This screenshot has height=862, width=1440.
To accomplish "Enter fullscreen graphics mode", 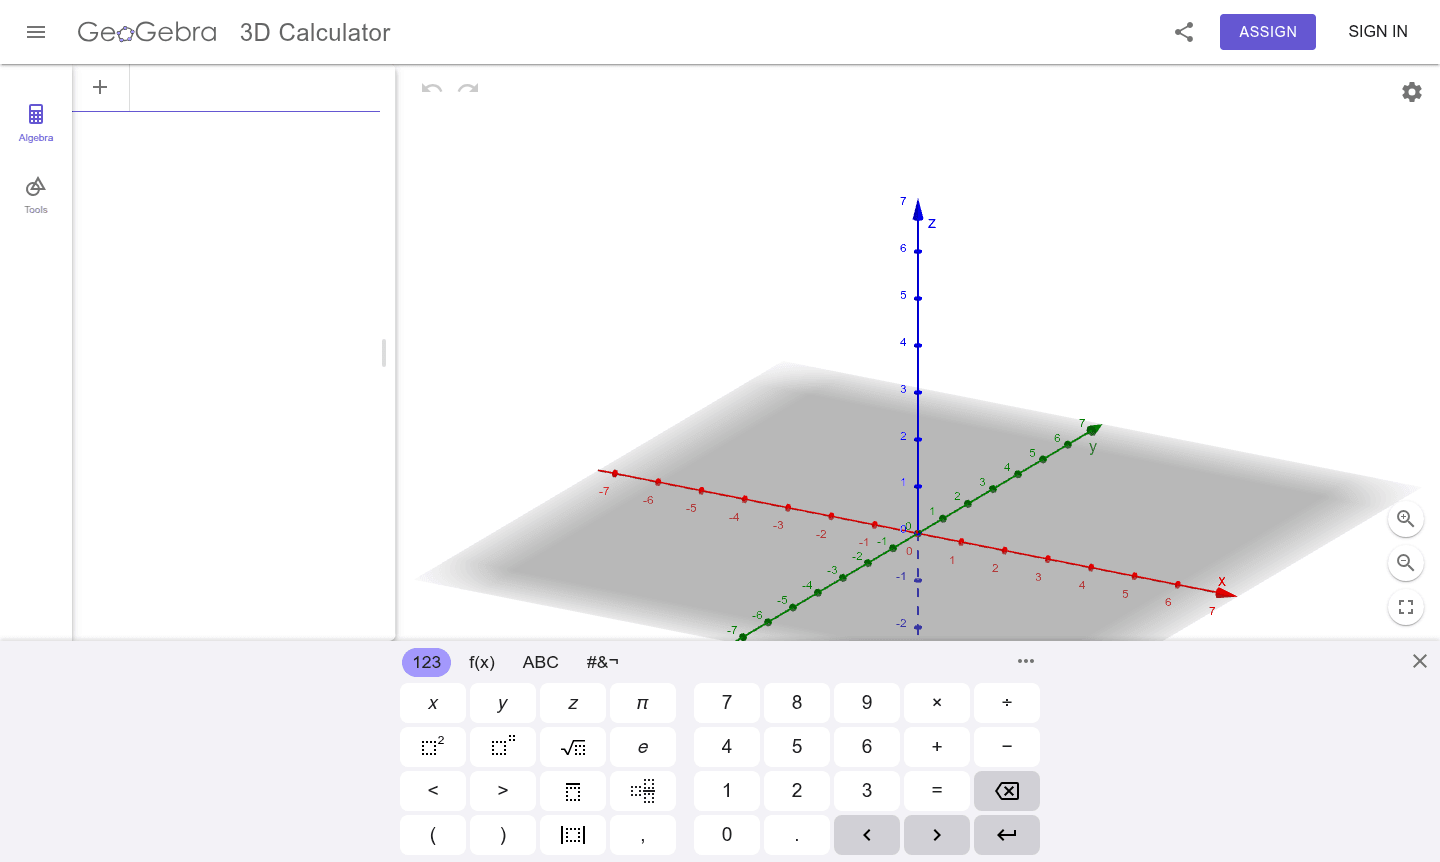I will [x=1405, y=607].
